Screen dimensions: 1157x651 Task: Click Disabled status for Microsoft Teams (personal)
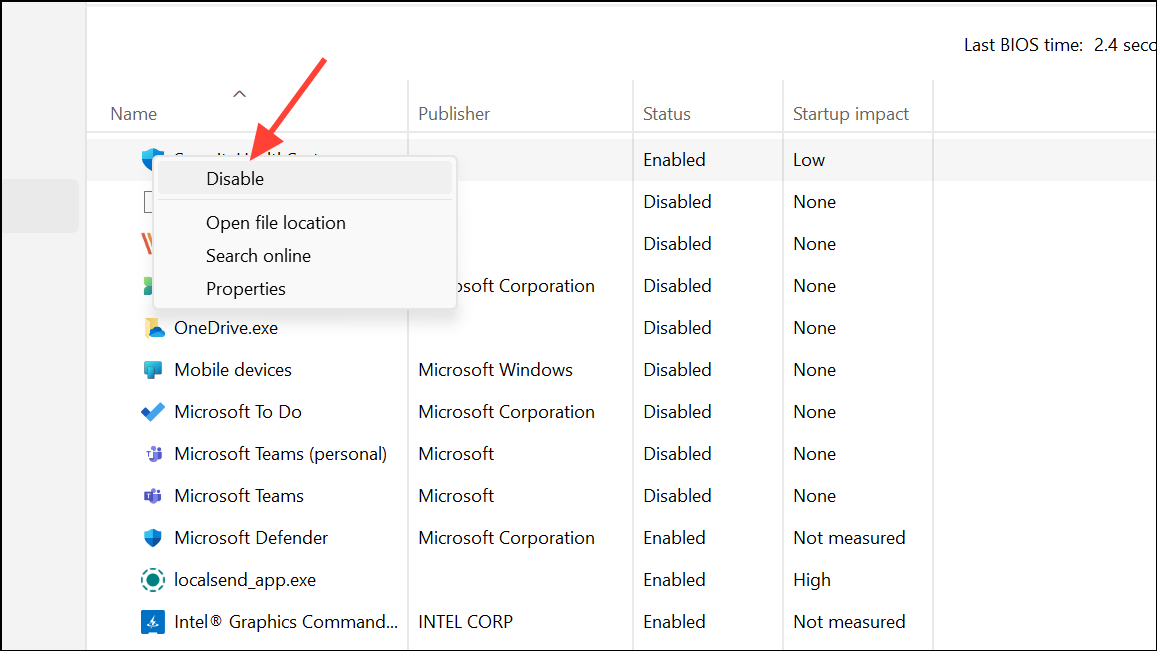coord(677,454)
